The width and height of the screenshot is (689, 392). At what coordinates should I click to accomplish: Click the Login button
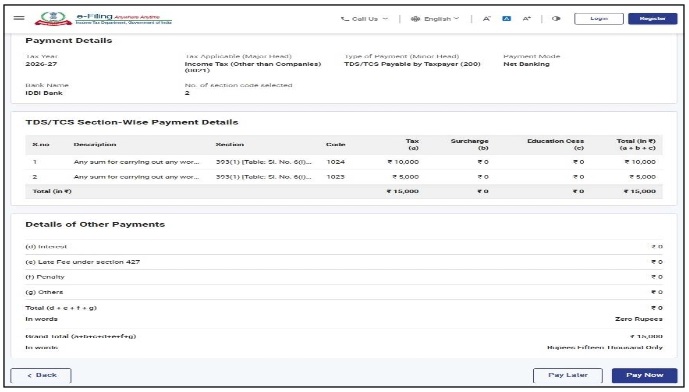599,19
